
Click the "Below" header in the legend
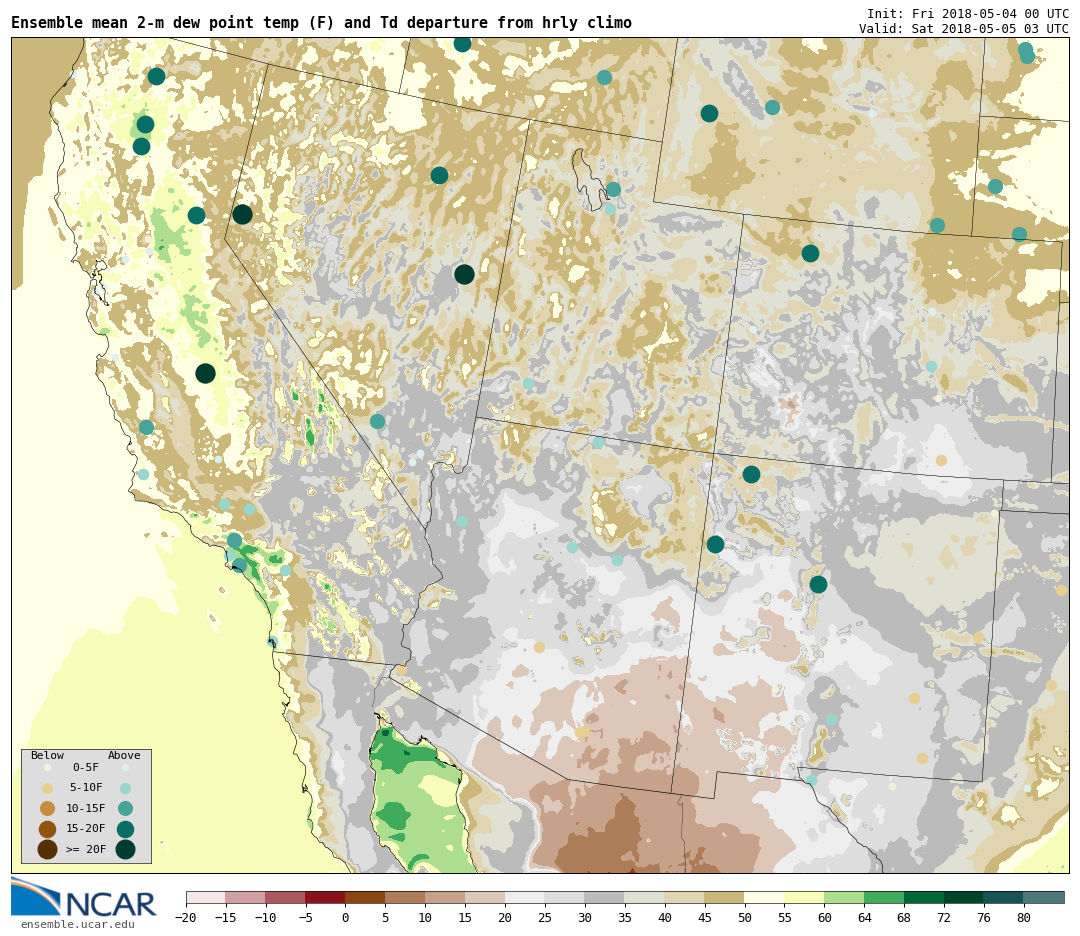click(x=47, y=755)
